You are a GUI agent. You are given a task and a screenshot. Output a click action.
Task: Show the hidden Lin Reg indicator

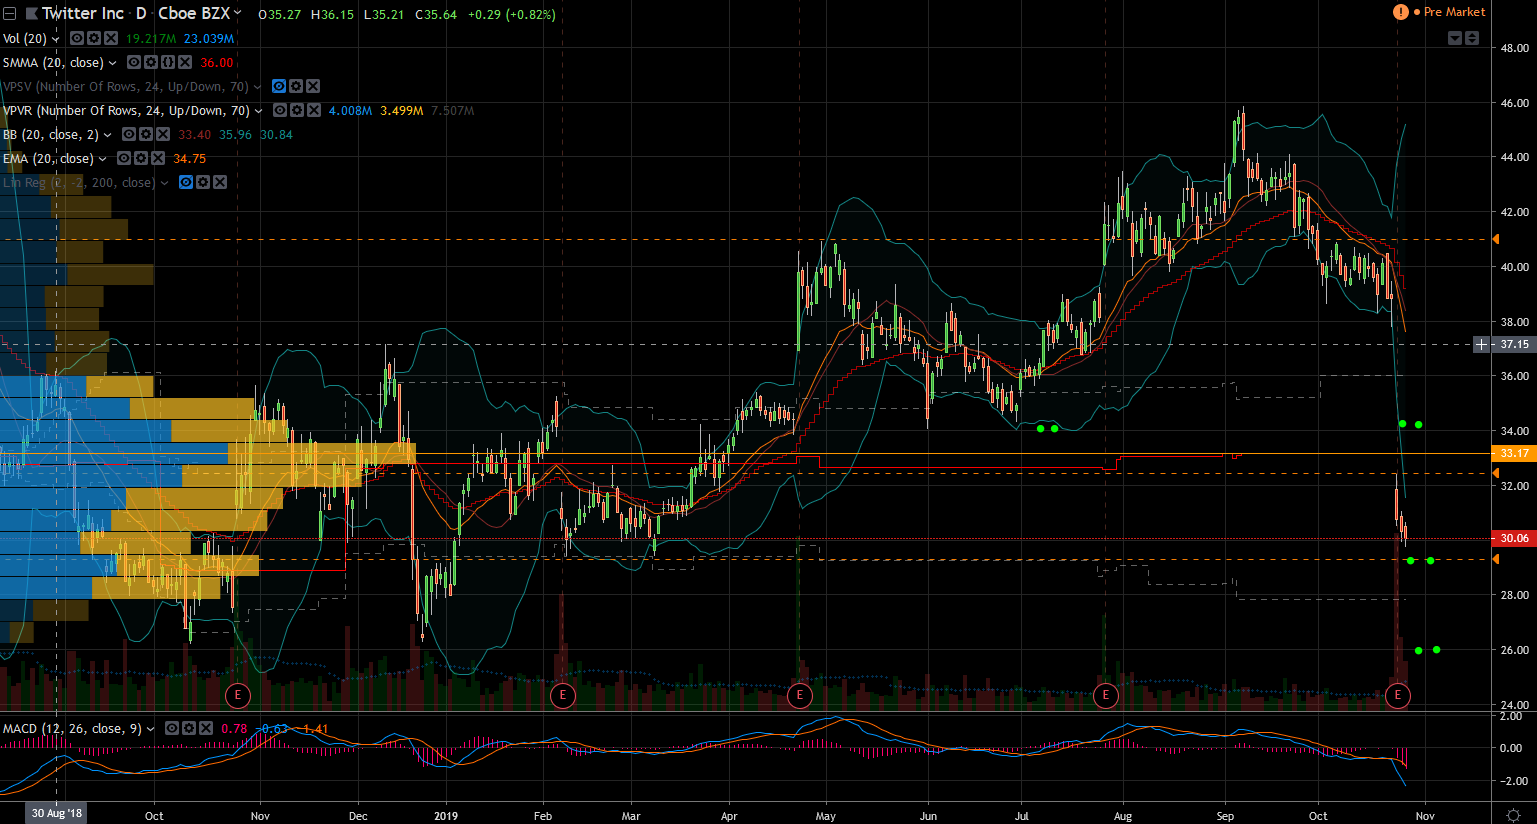coord(186,183)
